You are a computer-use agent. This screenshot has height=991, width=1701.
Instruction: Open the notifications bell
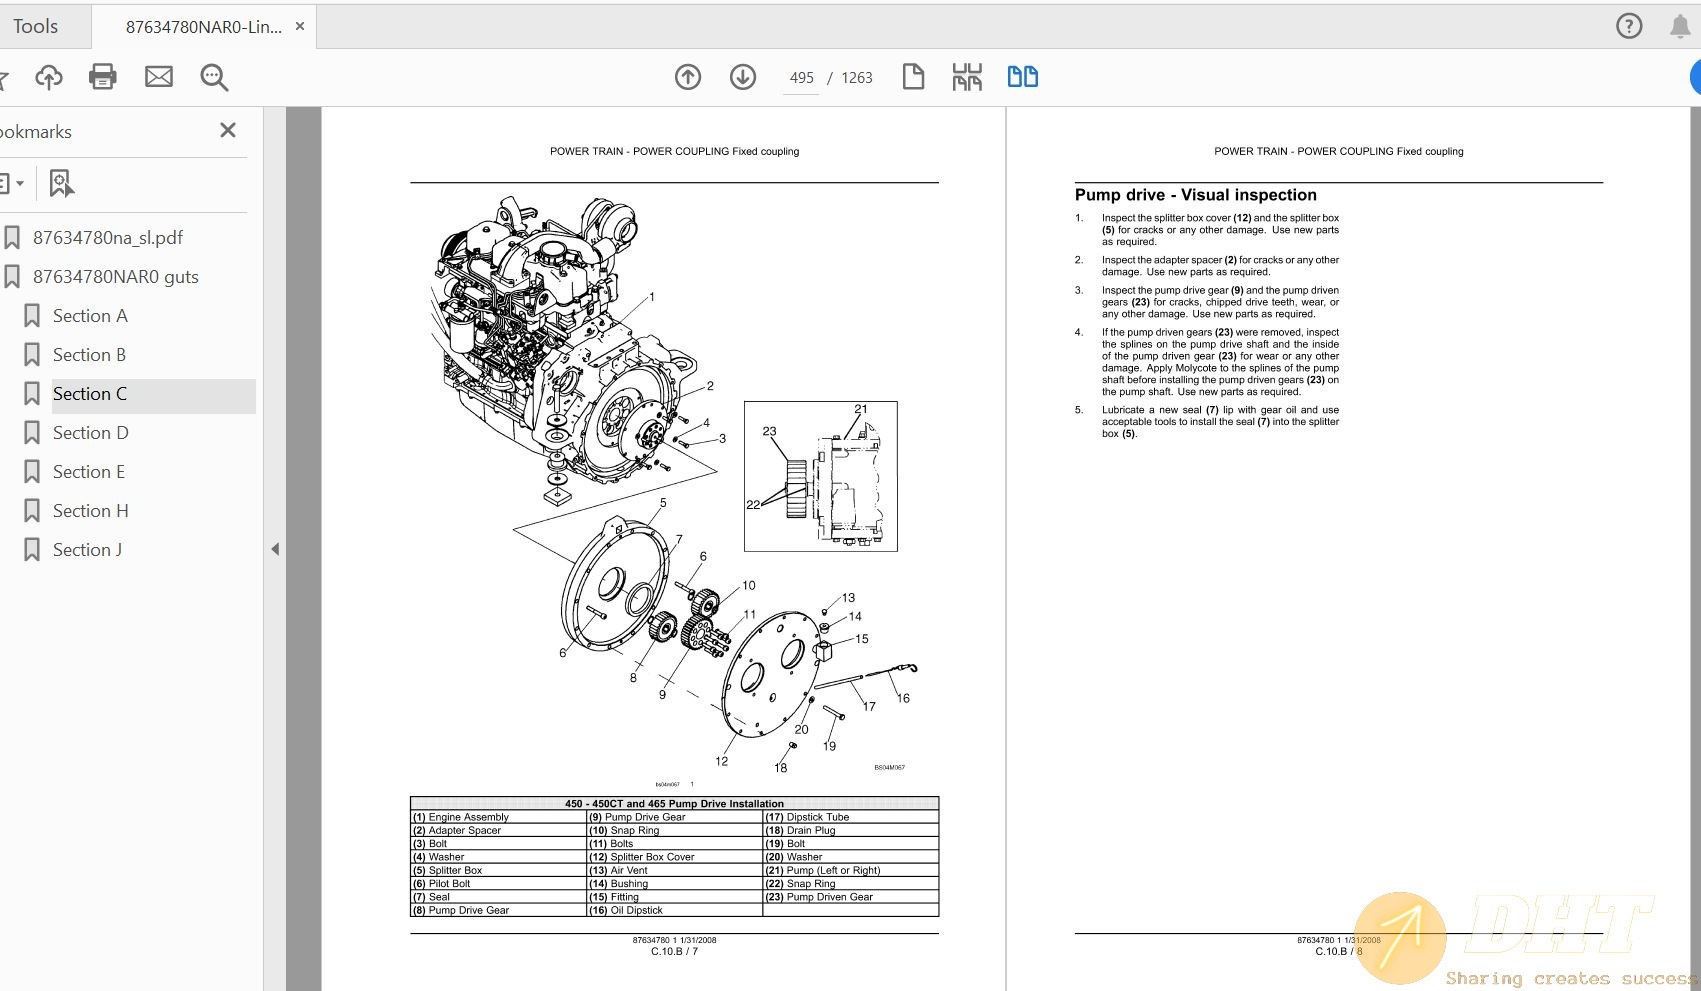click(1680, 25)
